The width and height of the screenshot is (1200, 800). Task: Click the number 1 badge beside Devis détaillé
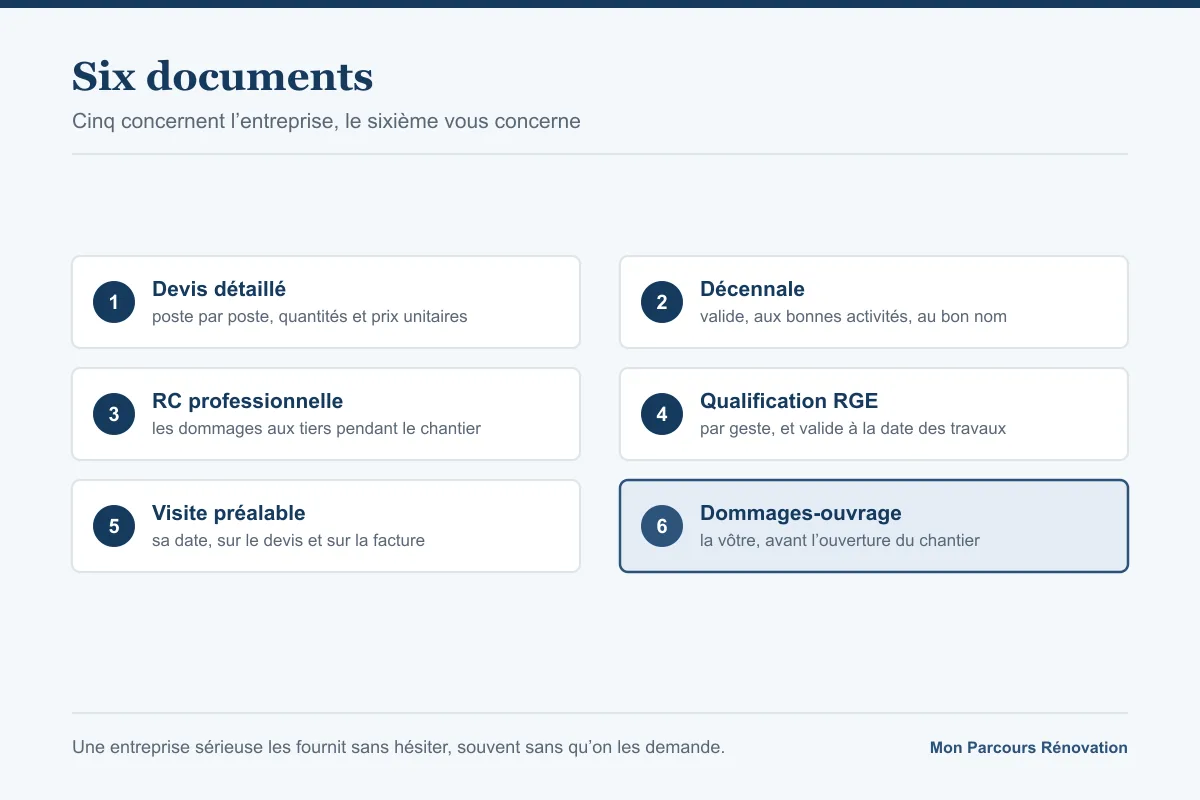(x=114, y=302)
